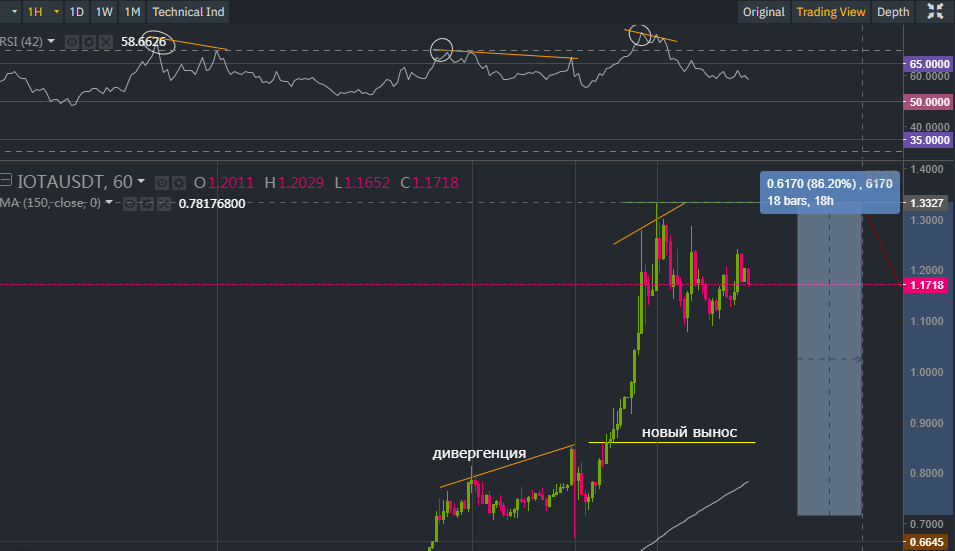Click the IOTAUSDT, 60 symbol title
The width and height of the screenshot is (955, 551).
[75, 181]
